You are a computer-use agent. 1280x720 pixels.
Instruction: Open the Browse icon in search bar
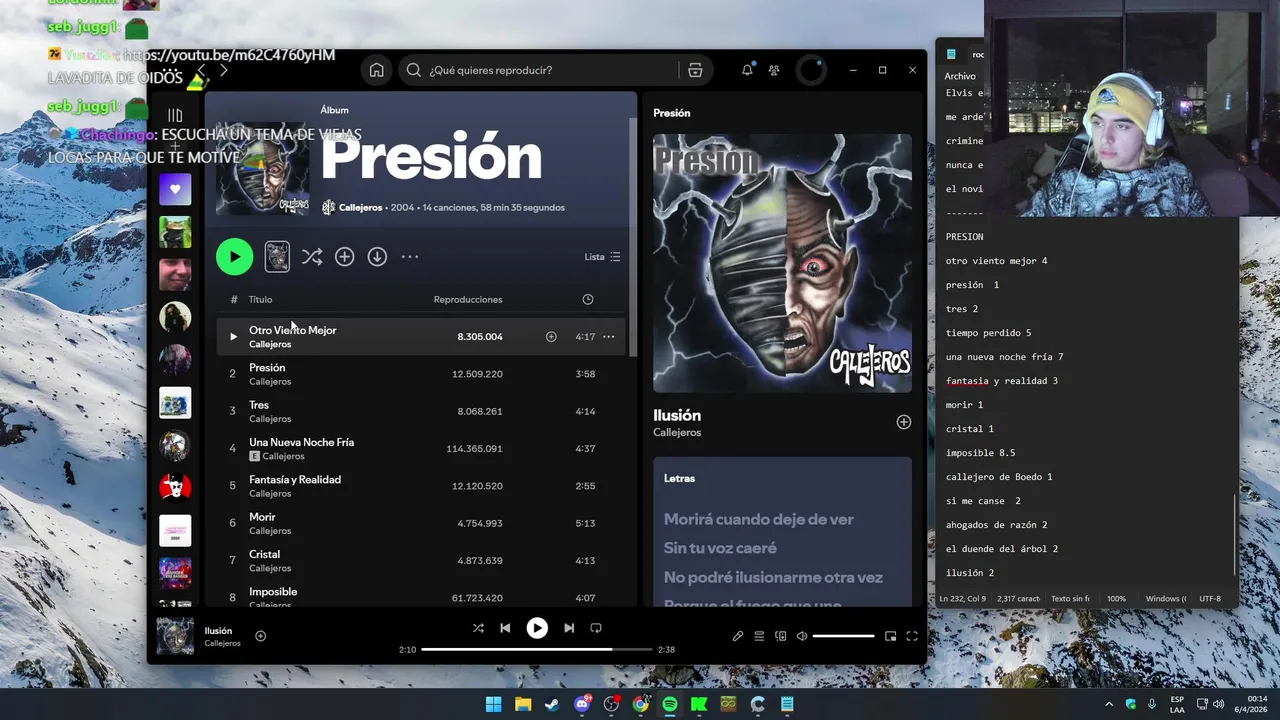point(695,70)
